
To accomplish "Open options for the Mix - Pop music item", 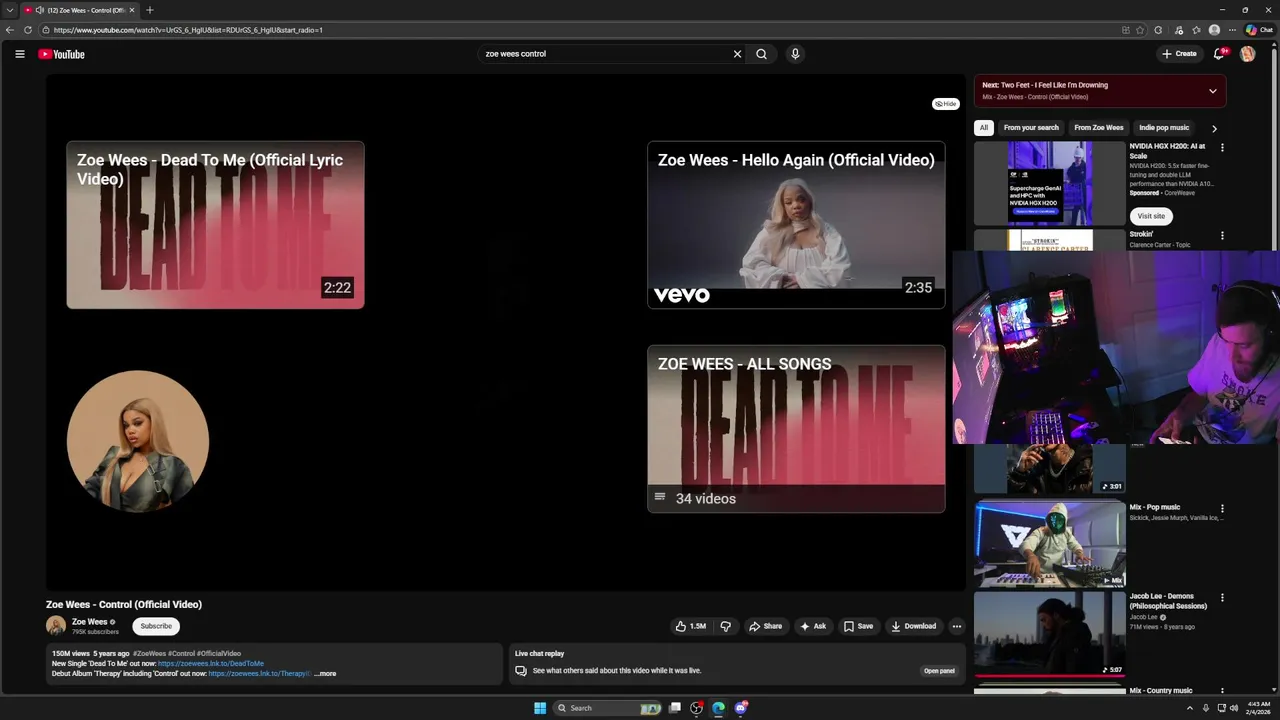I will click(x=1222, y=508).
